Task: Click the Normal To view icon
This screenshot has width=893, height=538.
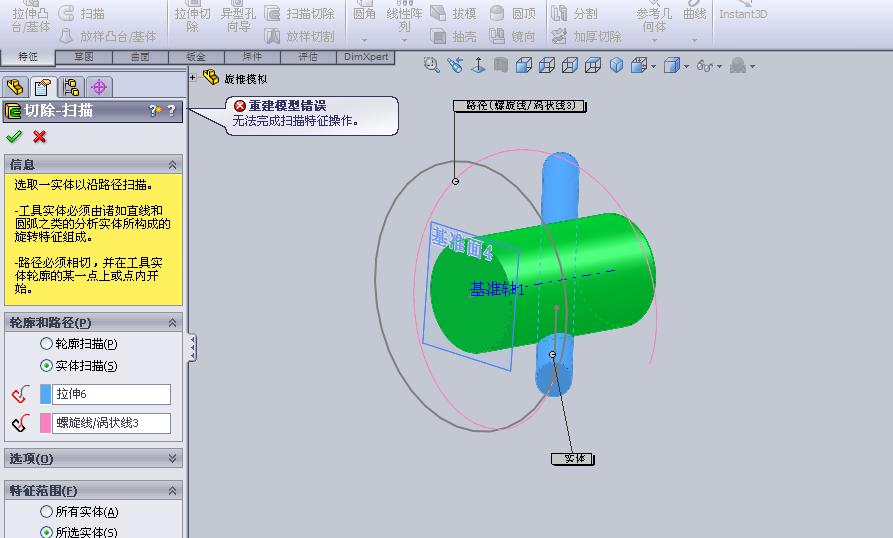Action: [x=478, y=65]
